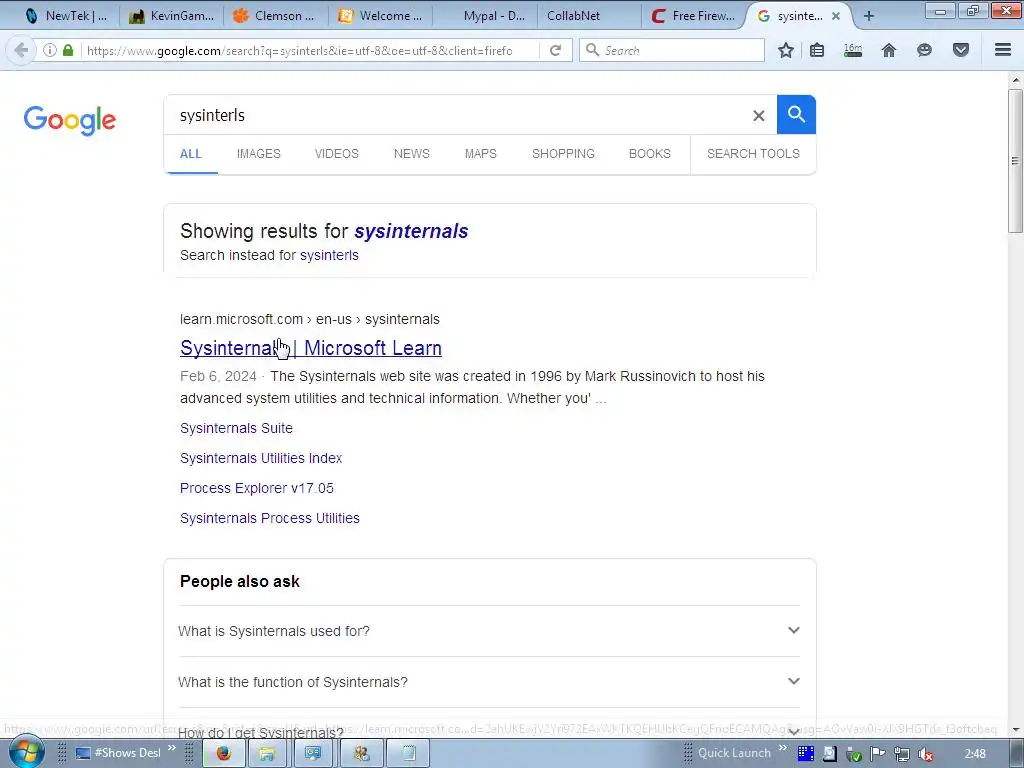Click the Windows Start orb
Viewport: 1024px width, 768px height.
[26, 752]
